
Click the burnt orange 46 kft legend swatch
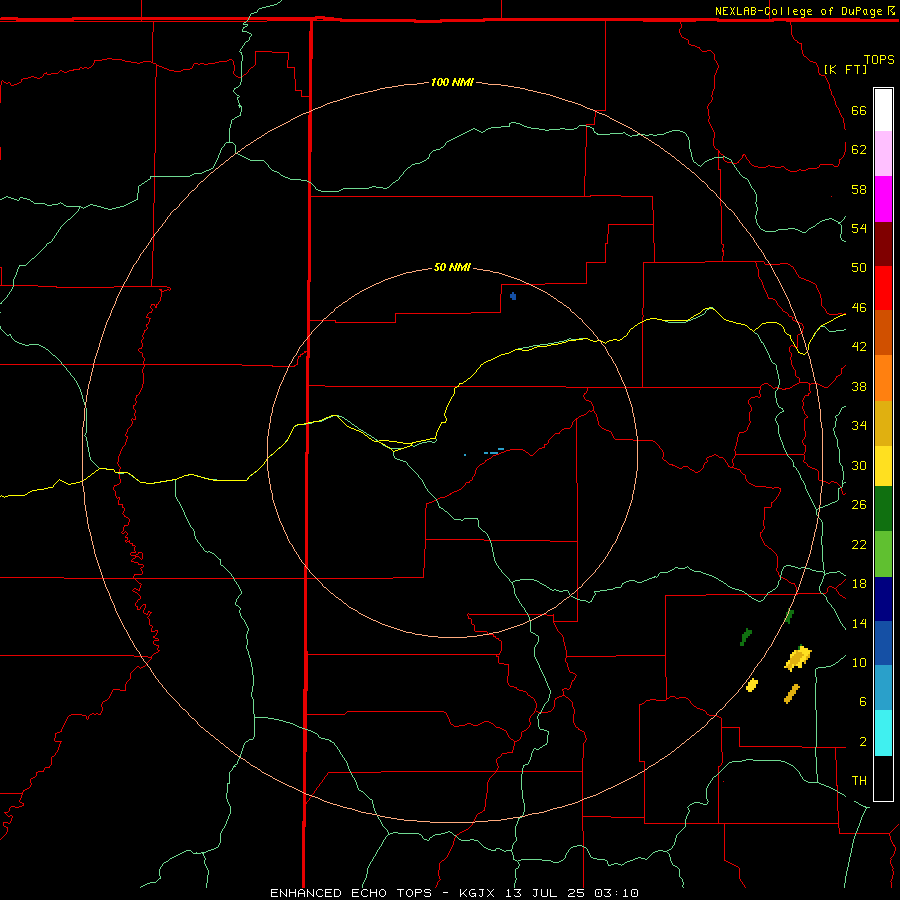pos(883,333)
